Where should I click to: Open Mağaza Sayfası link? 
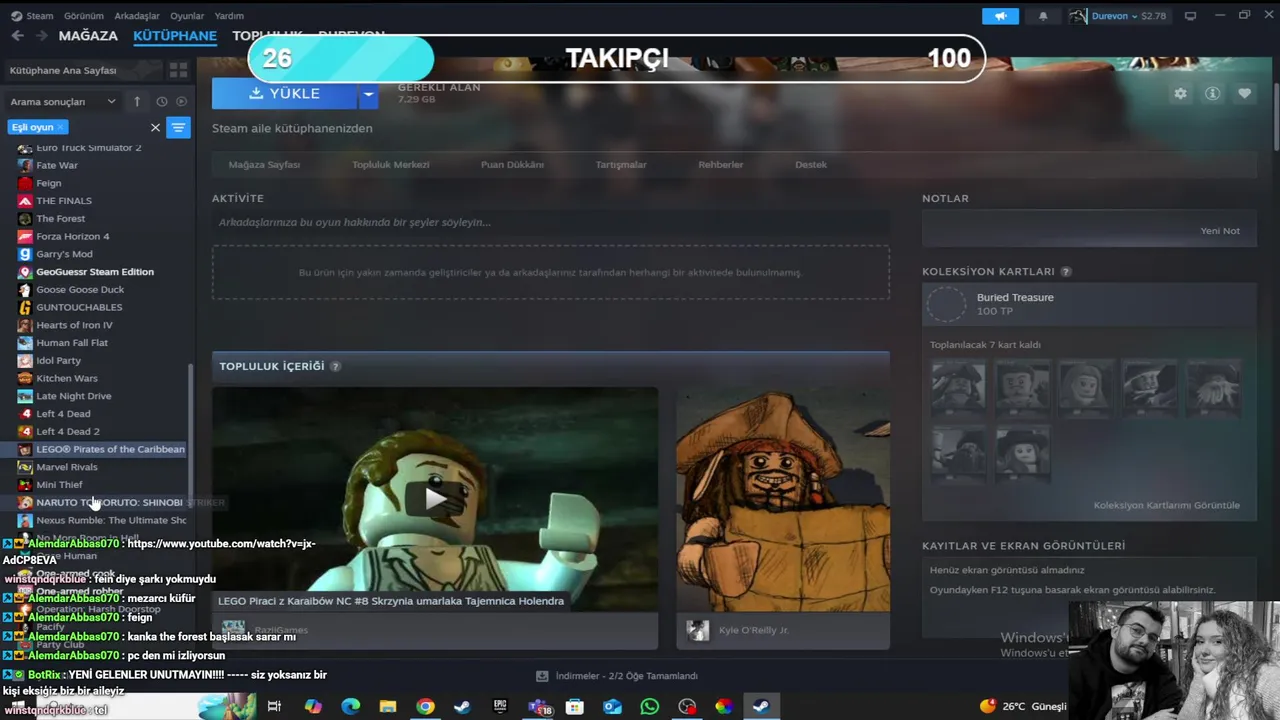[x=264, y=164]
